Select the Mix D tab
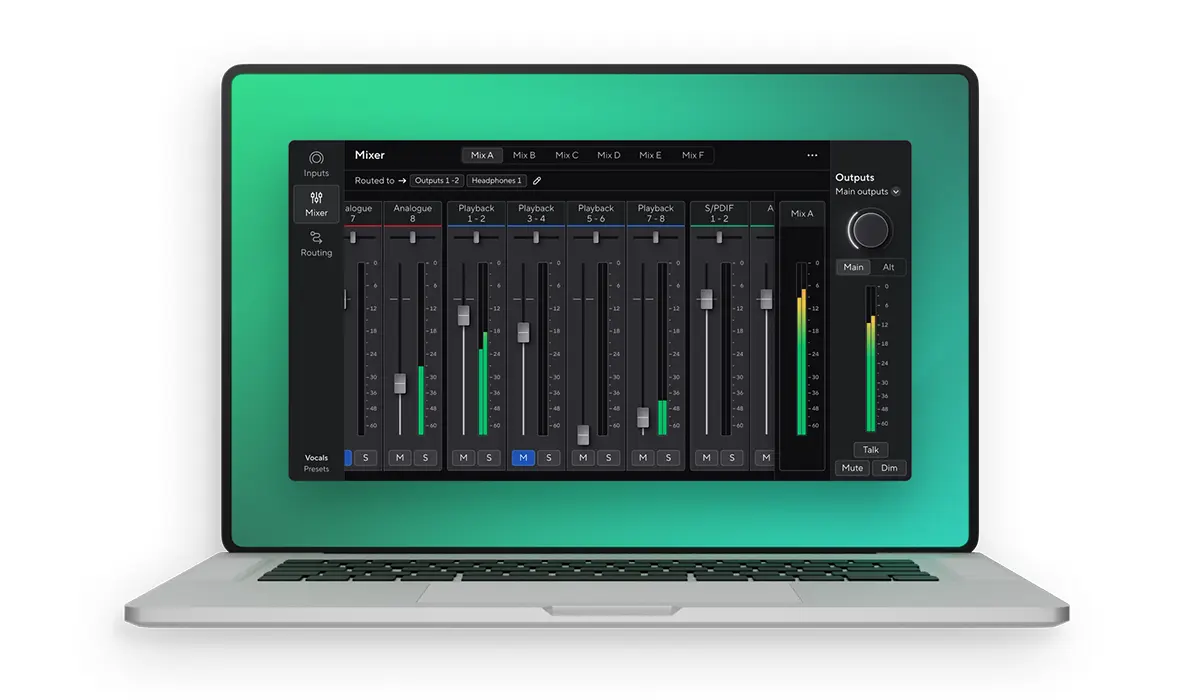 (x=608, y=155)
